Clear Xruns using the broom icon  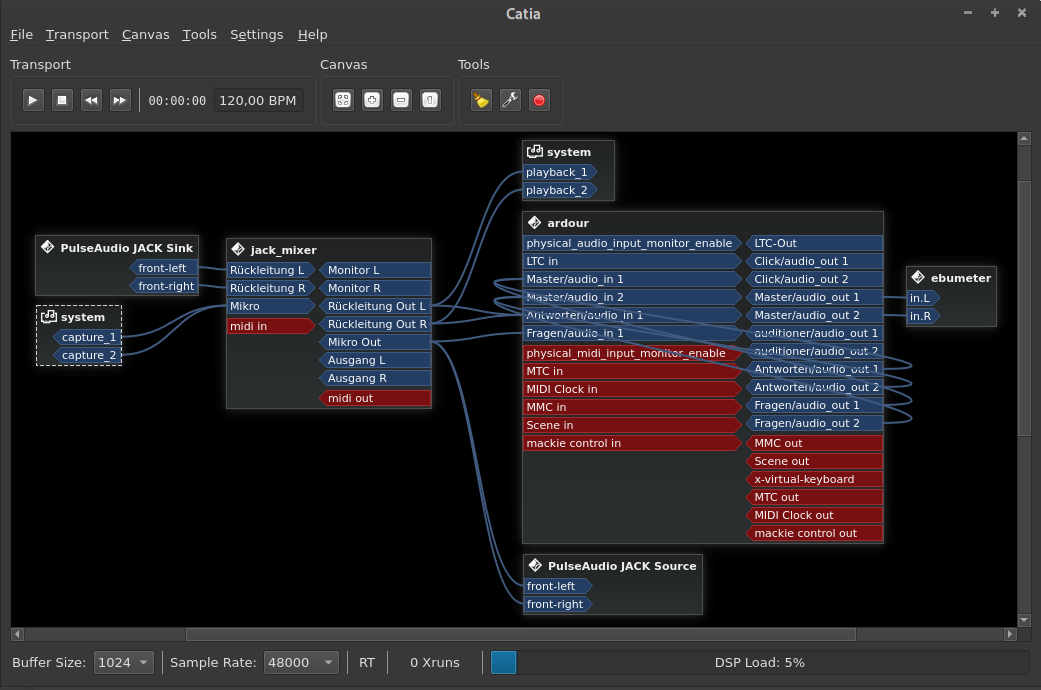click(x=481, y=100)
